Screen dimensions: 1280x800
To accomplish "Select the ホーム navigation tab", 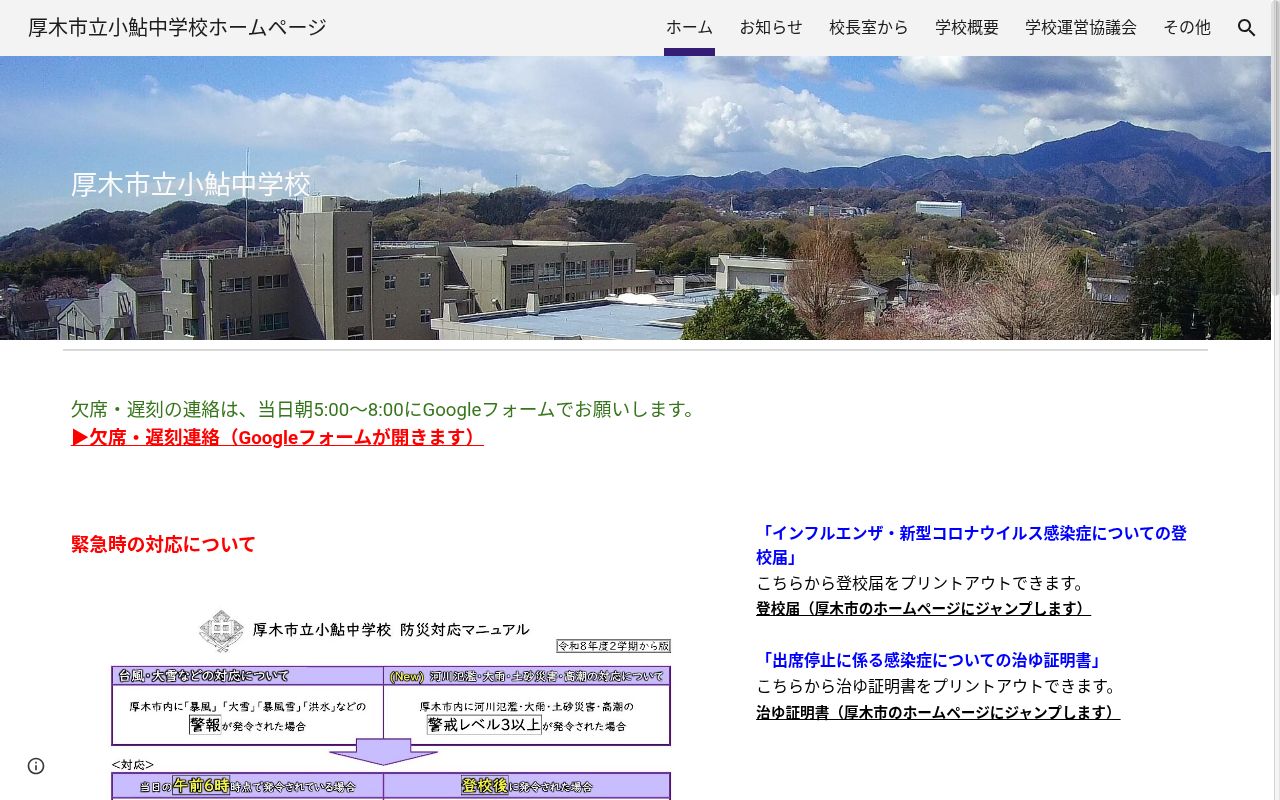I will point(689,28).
